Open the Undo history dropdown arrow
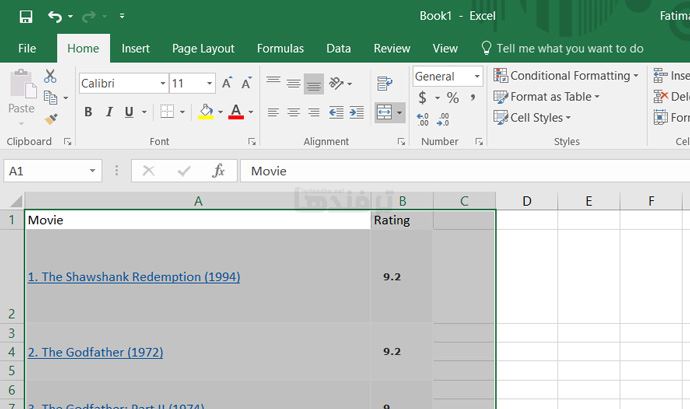The height and width of the screenshot is (409, 690). [70, 17]
